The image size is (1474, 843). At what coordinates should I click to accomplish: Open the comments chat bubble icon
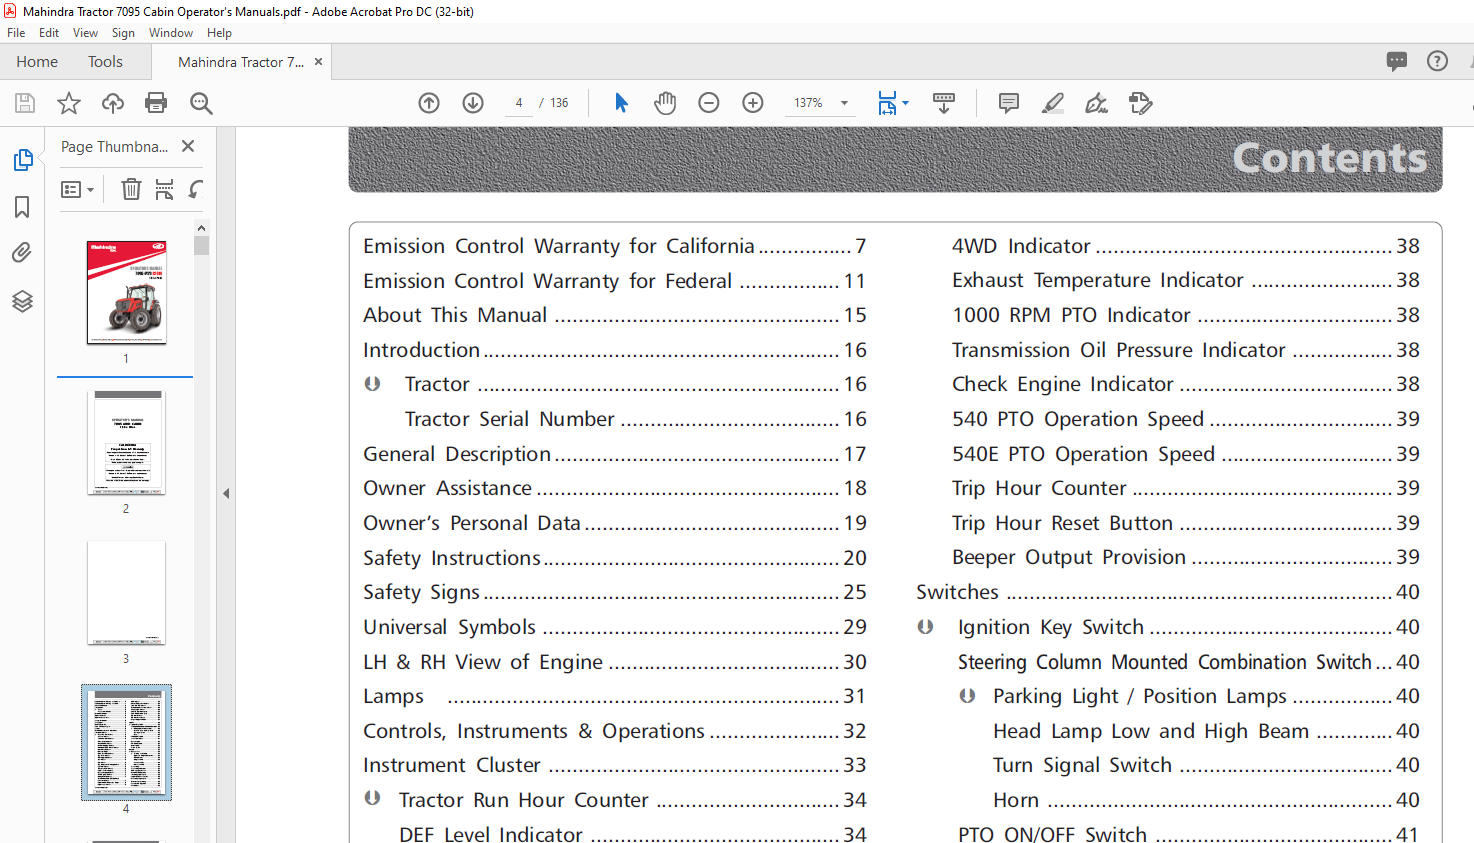tap(1397, 61)
